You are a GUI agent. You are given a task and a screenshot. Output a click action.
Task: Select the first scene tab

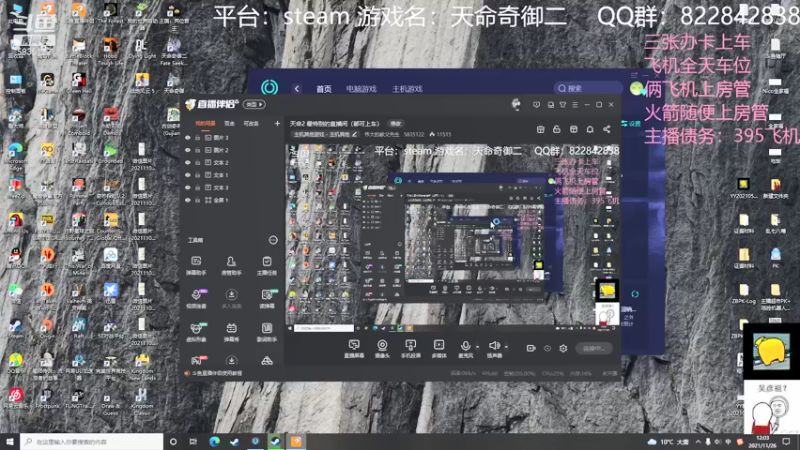click(205, 123)
